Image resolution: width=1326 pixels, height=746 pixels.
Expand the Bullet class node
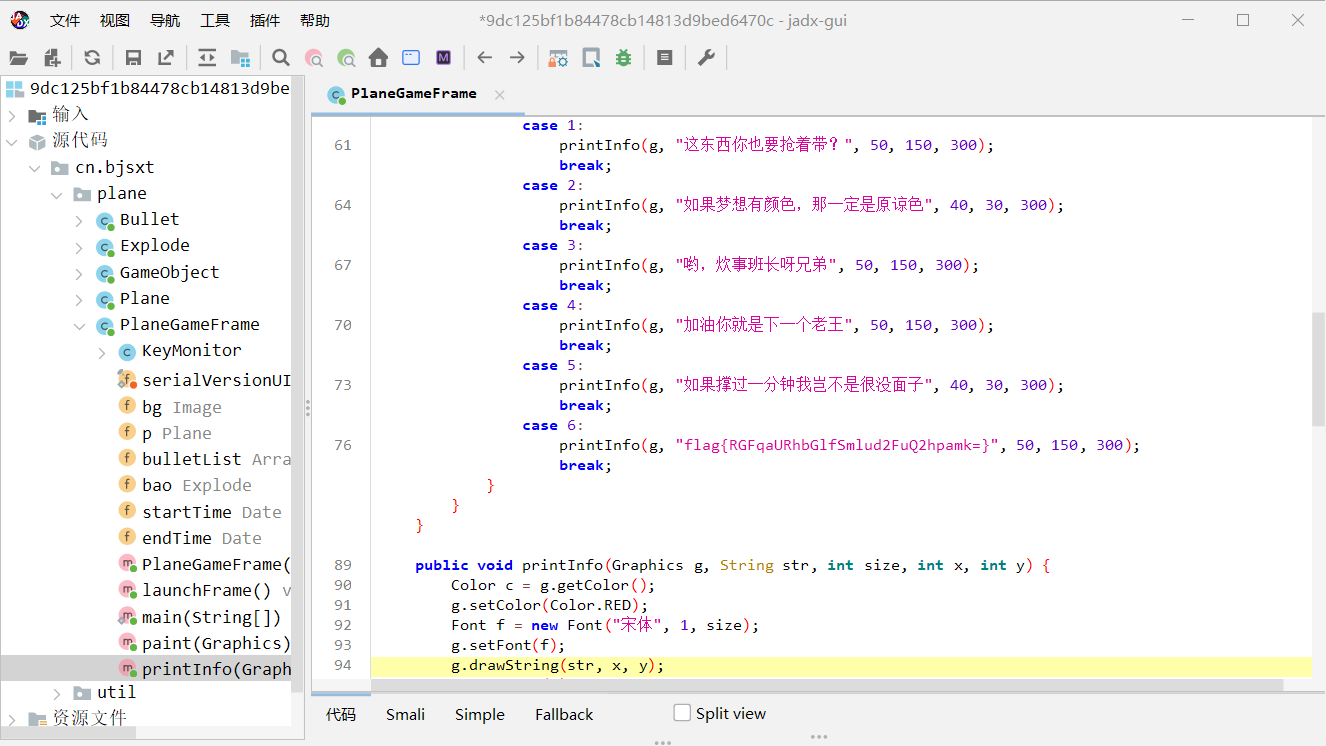(79, 220)
